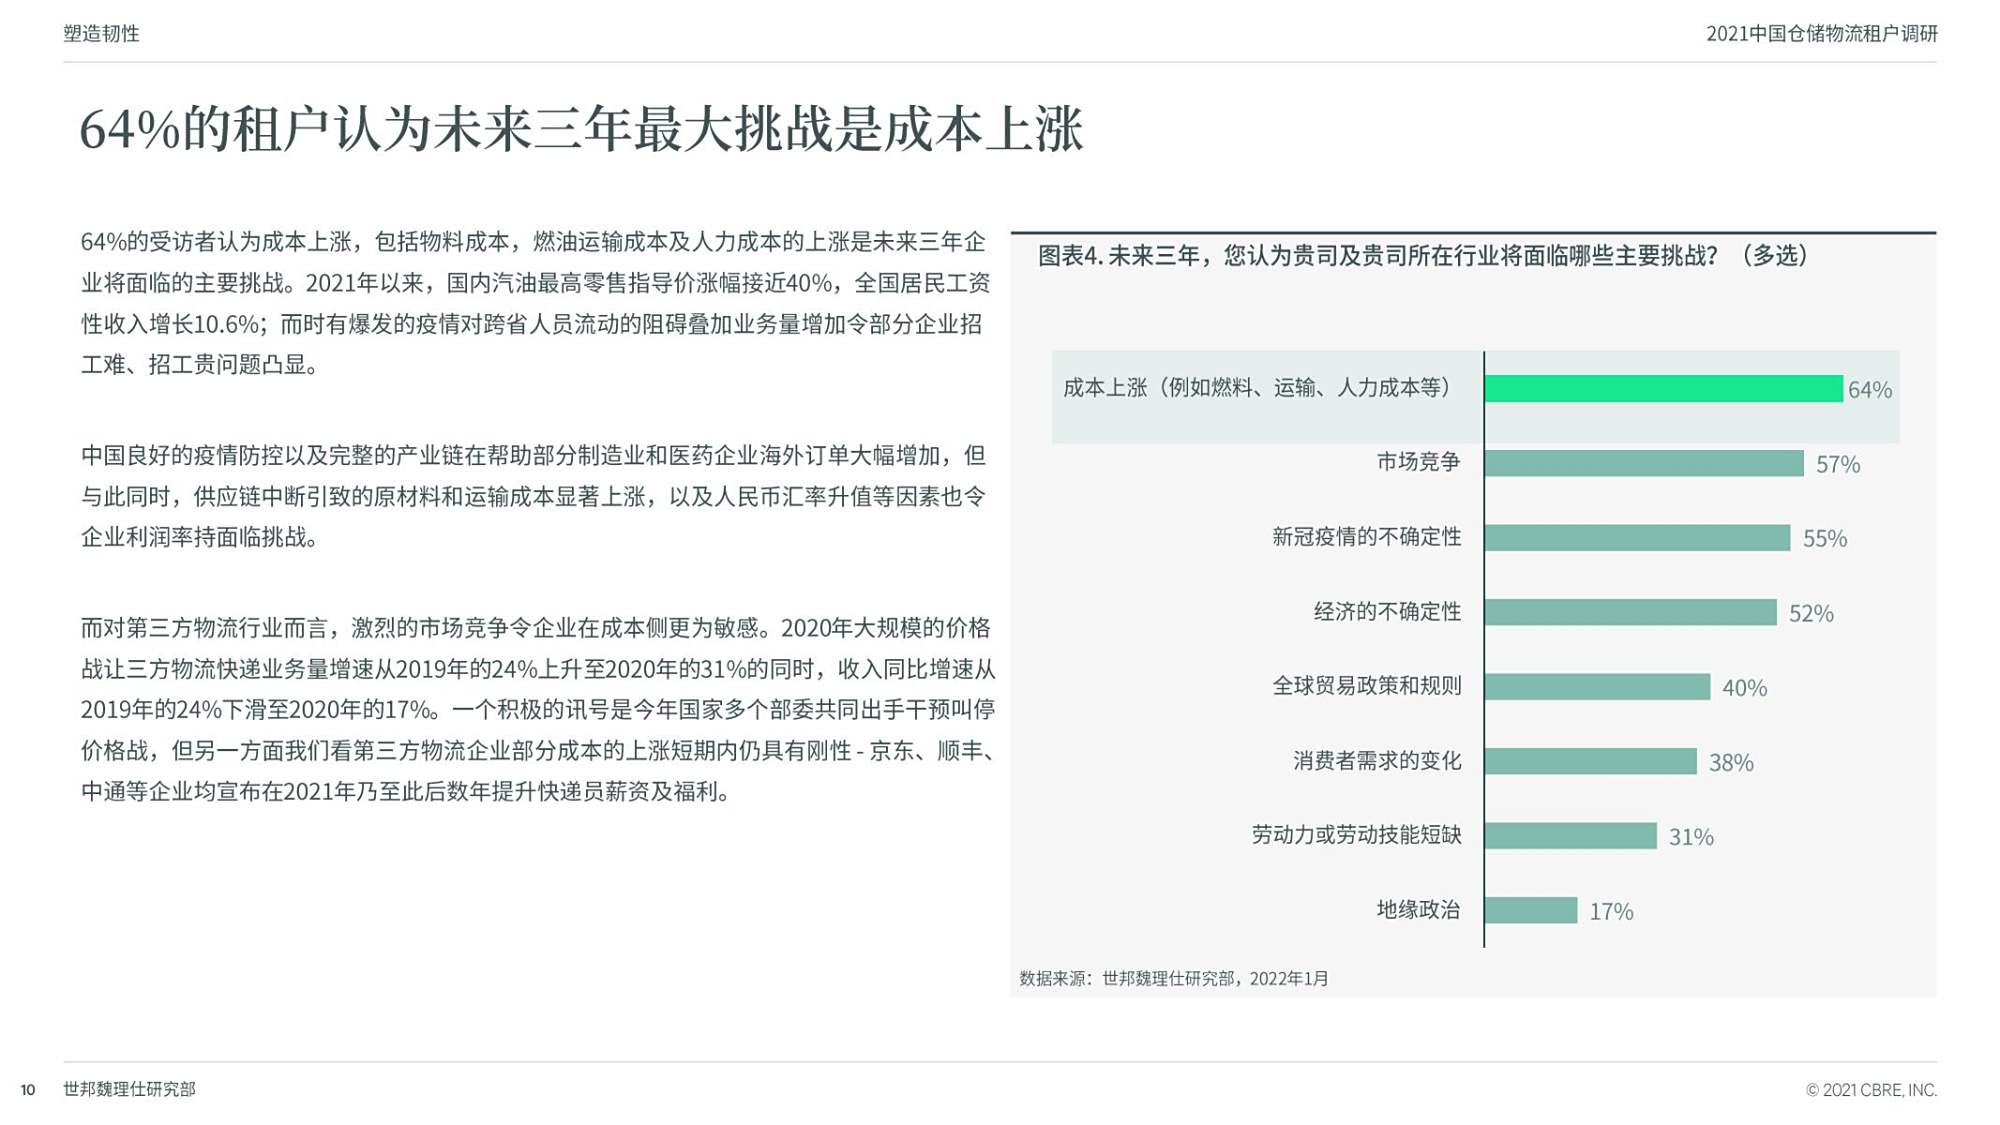Click the paragraph starting 中国良好的疫情防控
The height and width of the screenshot is (1125, 2000).
pyautogui.click(x=534, y=496)
